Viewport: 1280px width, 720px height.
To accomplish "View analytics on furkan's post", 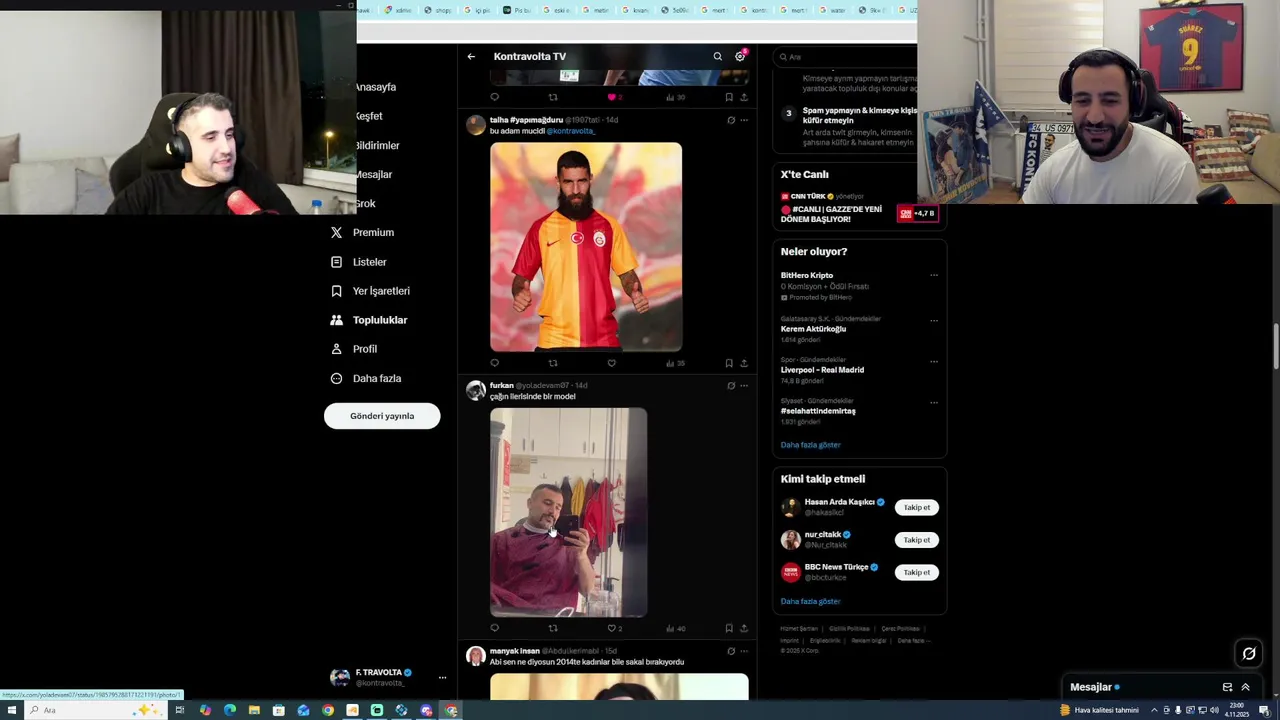I will tap(675, 628).
